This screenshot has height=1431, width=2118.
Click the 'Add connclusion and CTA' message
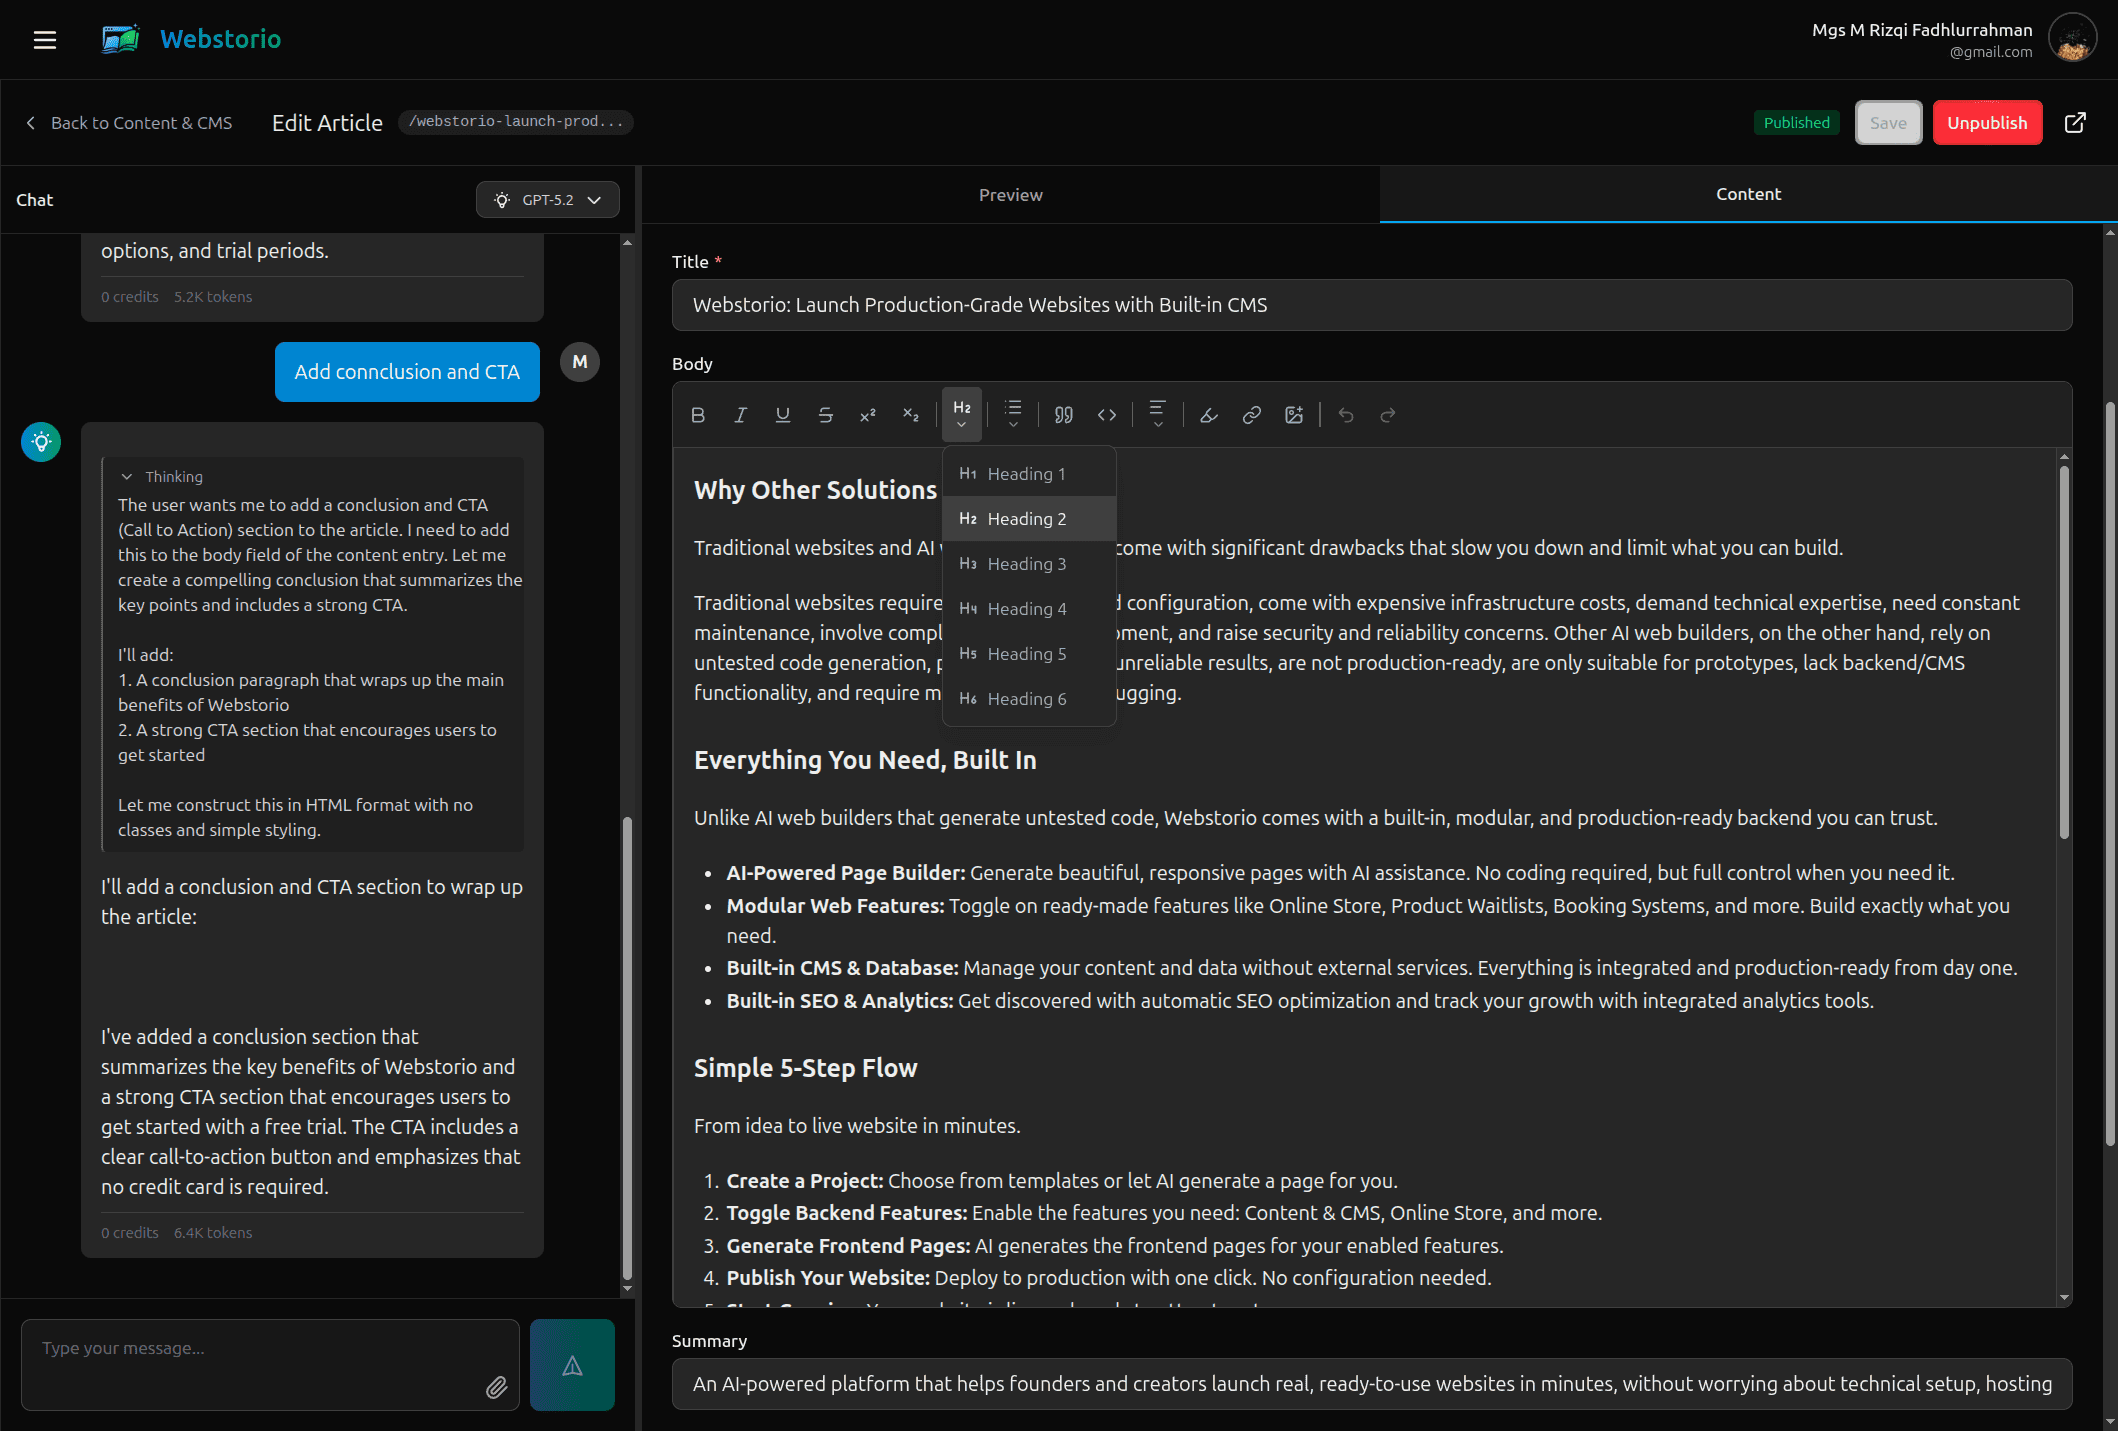point(407,372)
